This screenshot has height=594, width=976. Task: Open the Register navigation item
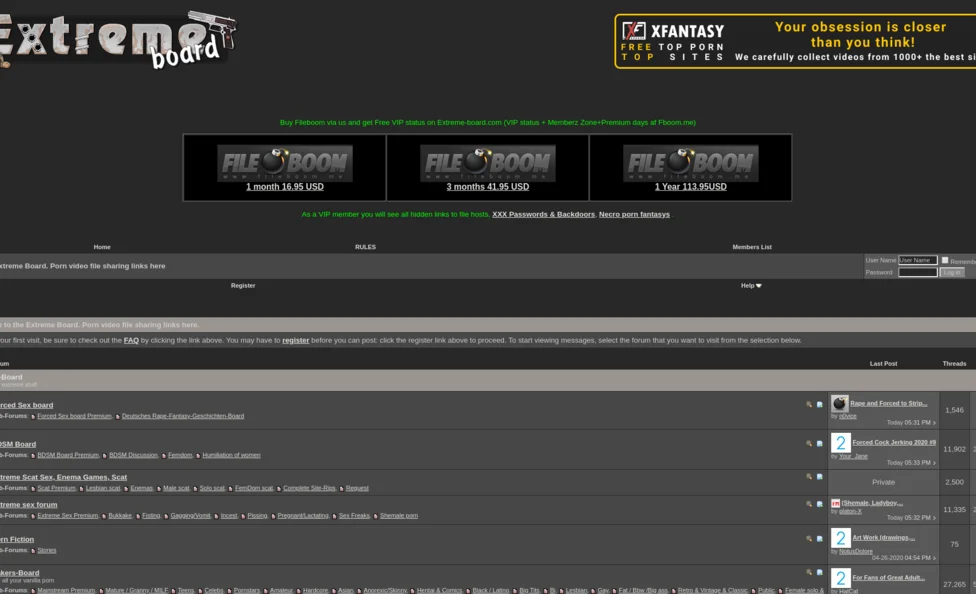(x=243, y=286)
